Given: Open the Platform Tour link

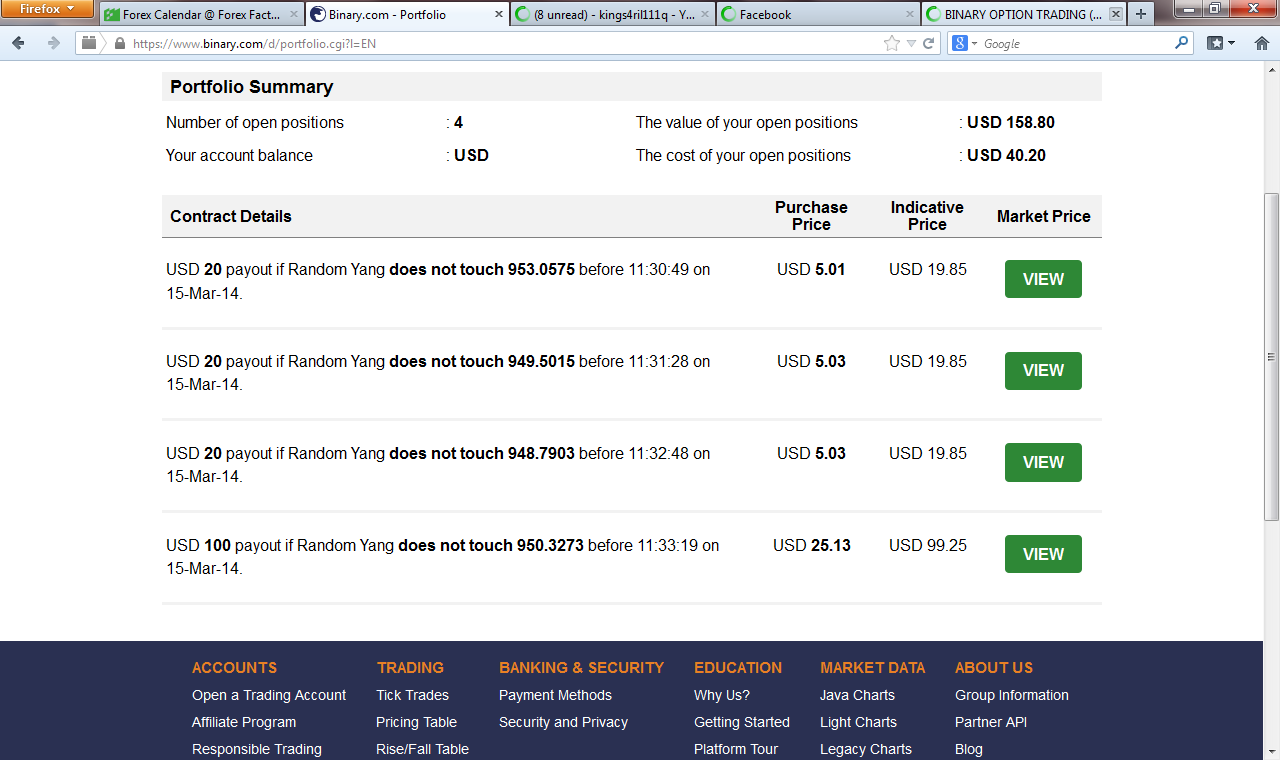Looking at the screenshot, I should click(x=736, y=749).
